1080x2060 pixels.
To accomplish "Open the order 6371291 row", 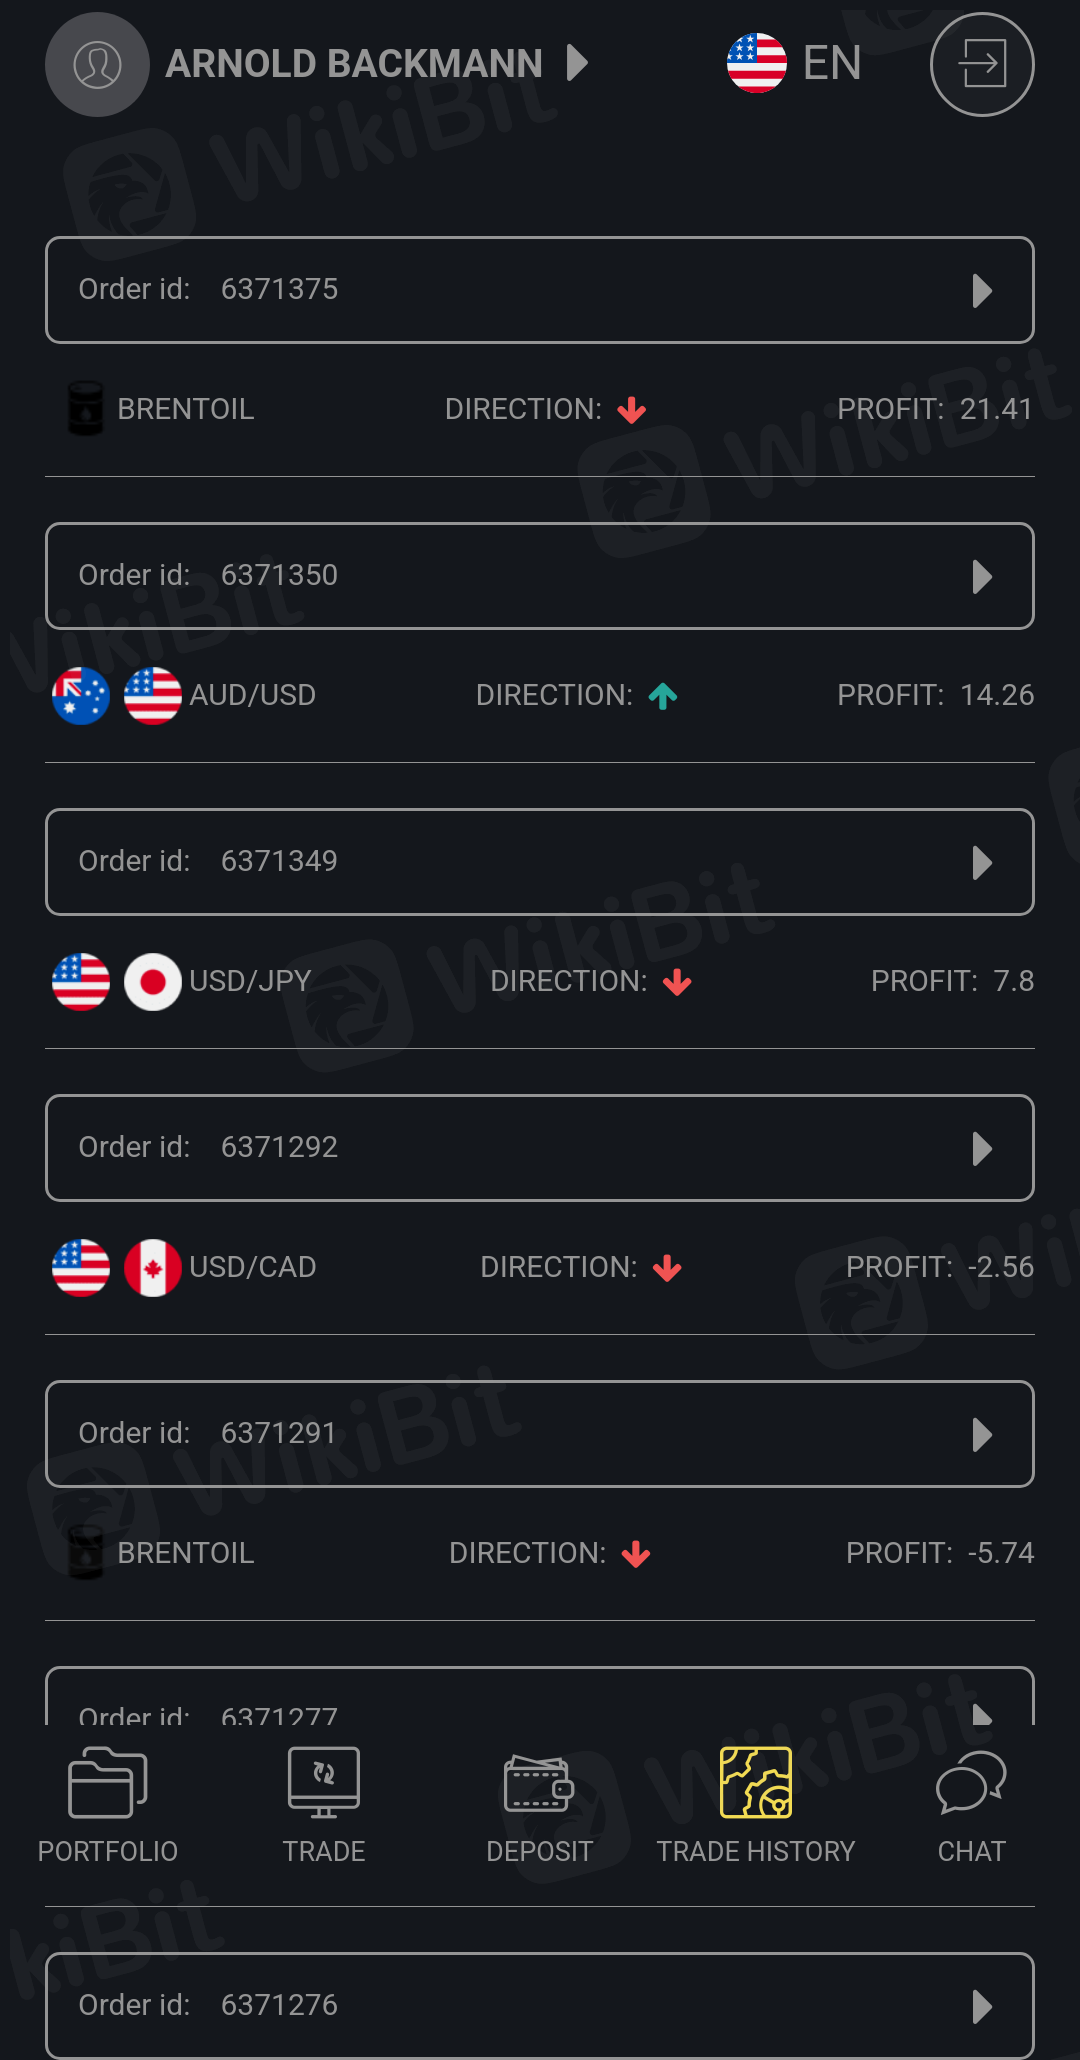I will [540, 1434].
